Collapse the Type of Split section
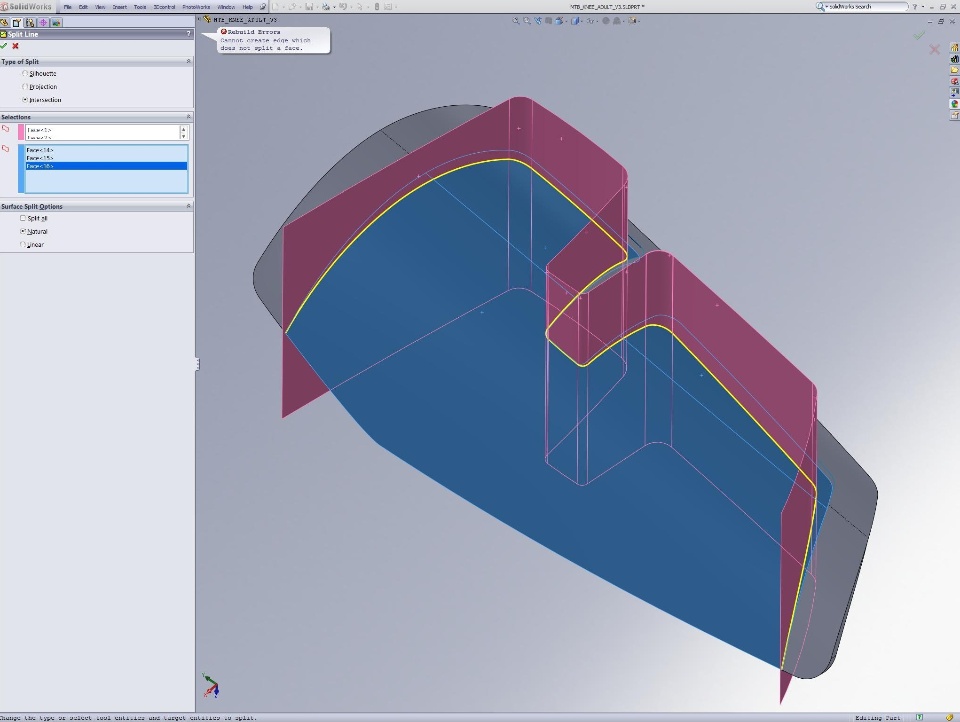Image resolution: width=960 pixels, height=722 pixels. tap(188, 62)
